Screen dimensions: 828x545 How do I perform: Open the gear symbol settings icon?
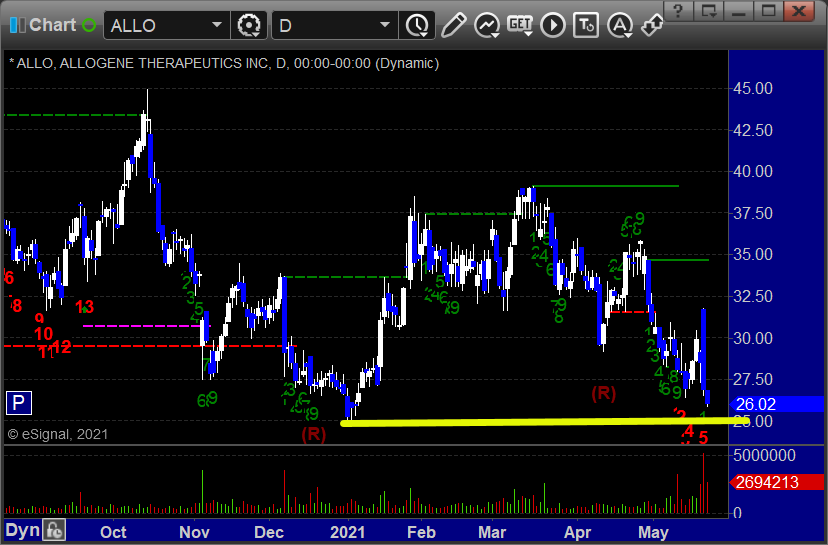pos(249,25)
